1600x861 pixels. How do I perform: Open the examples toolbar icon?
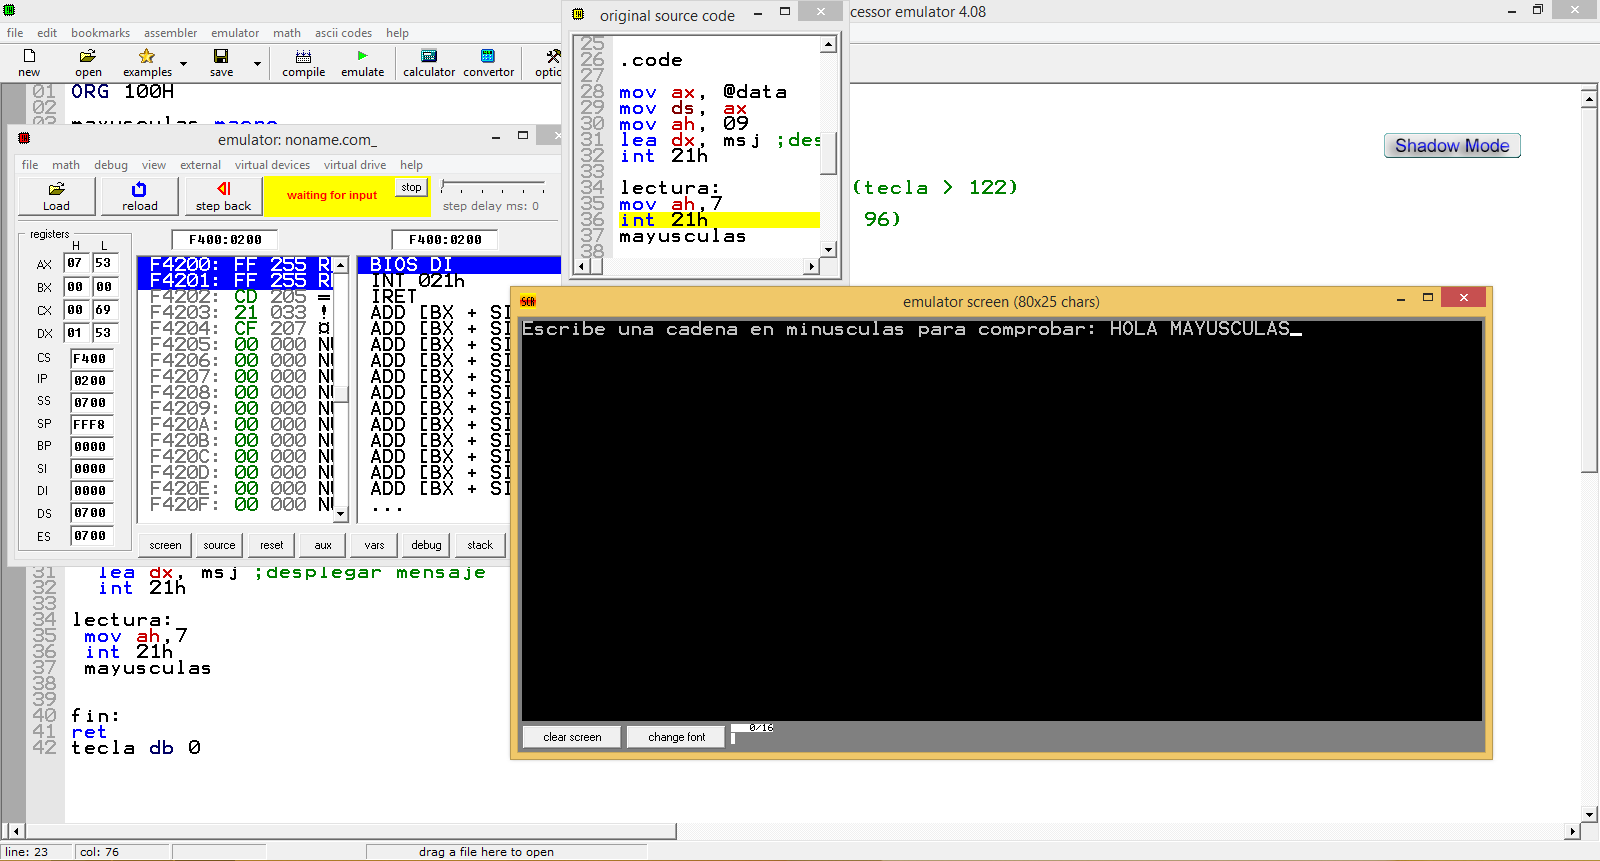(x=147, y=62)
